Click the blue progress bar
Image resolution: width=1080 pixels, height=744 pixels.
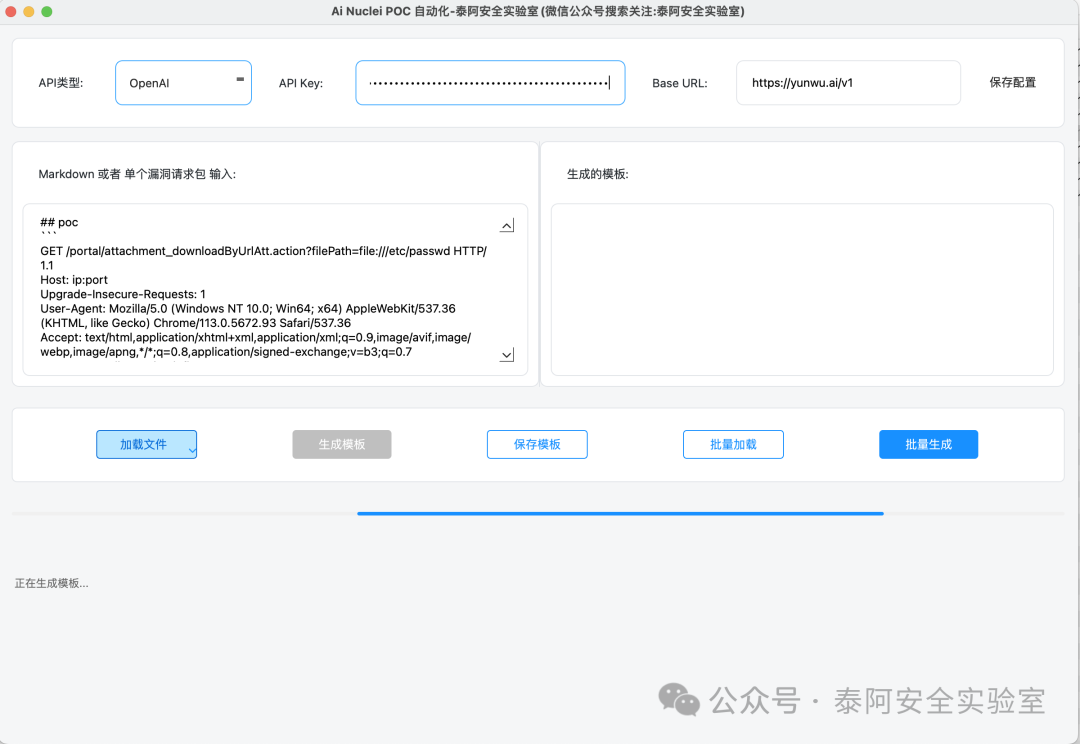coord(620,513)
